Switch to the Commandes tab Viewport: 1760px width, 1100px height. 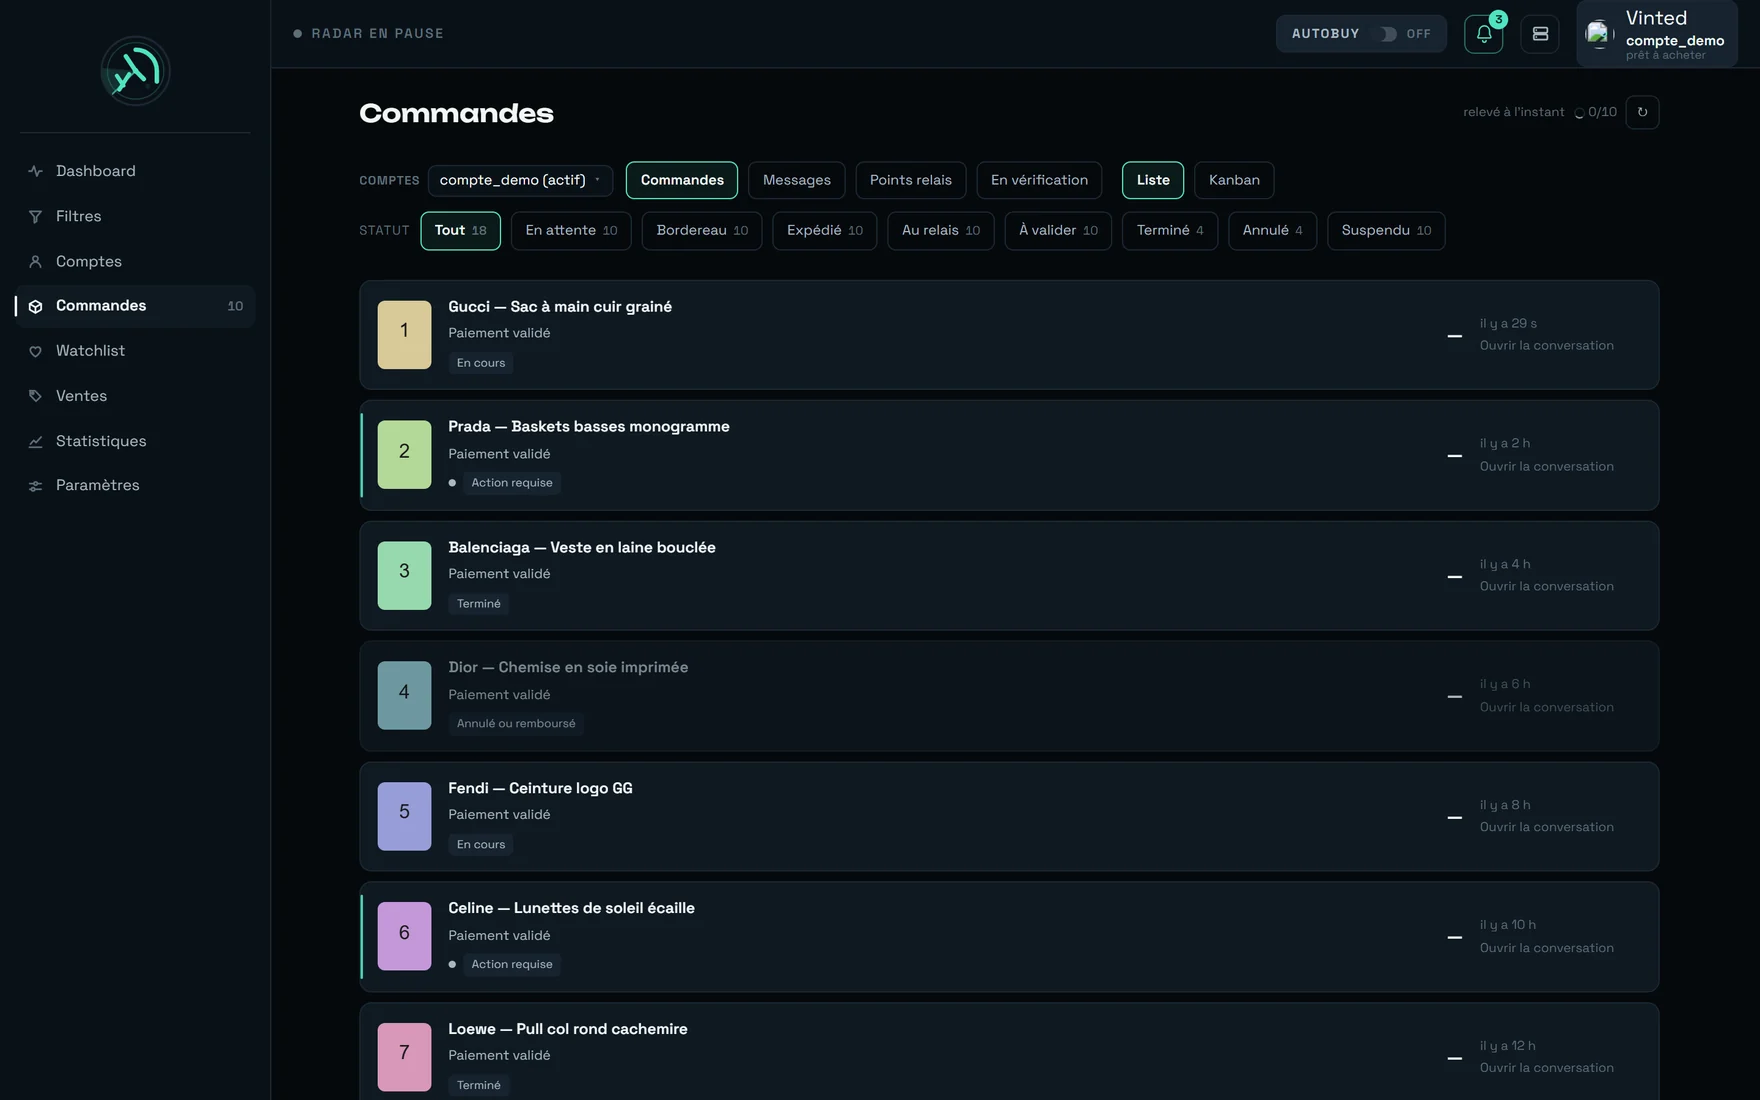pyautogui.click(x=682, y=180)
